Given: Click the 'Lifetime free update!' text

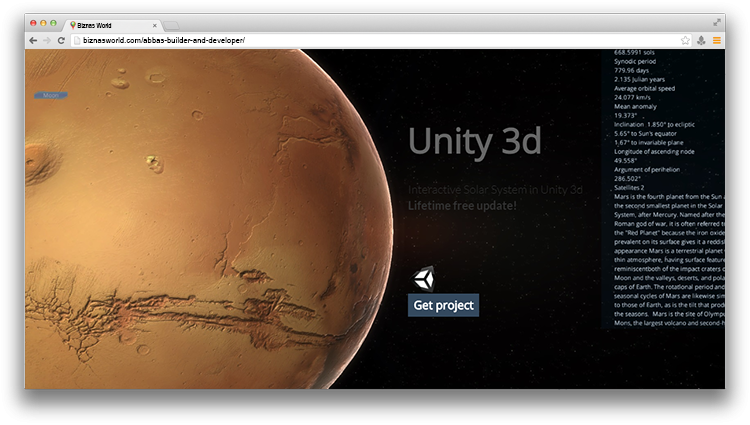Looking at the screenshot, I should pos(462,206).
